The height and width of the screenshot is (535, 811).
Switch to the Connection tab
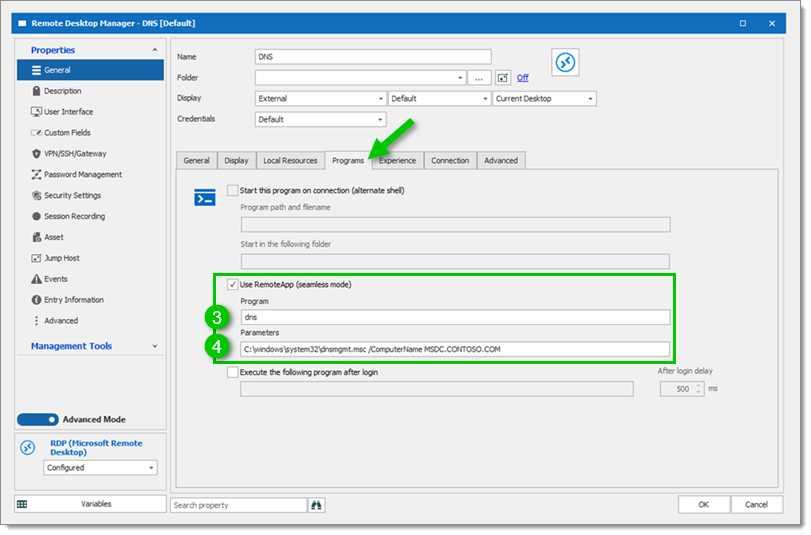450,161
